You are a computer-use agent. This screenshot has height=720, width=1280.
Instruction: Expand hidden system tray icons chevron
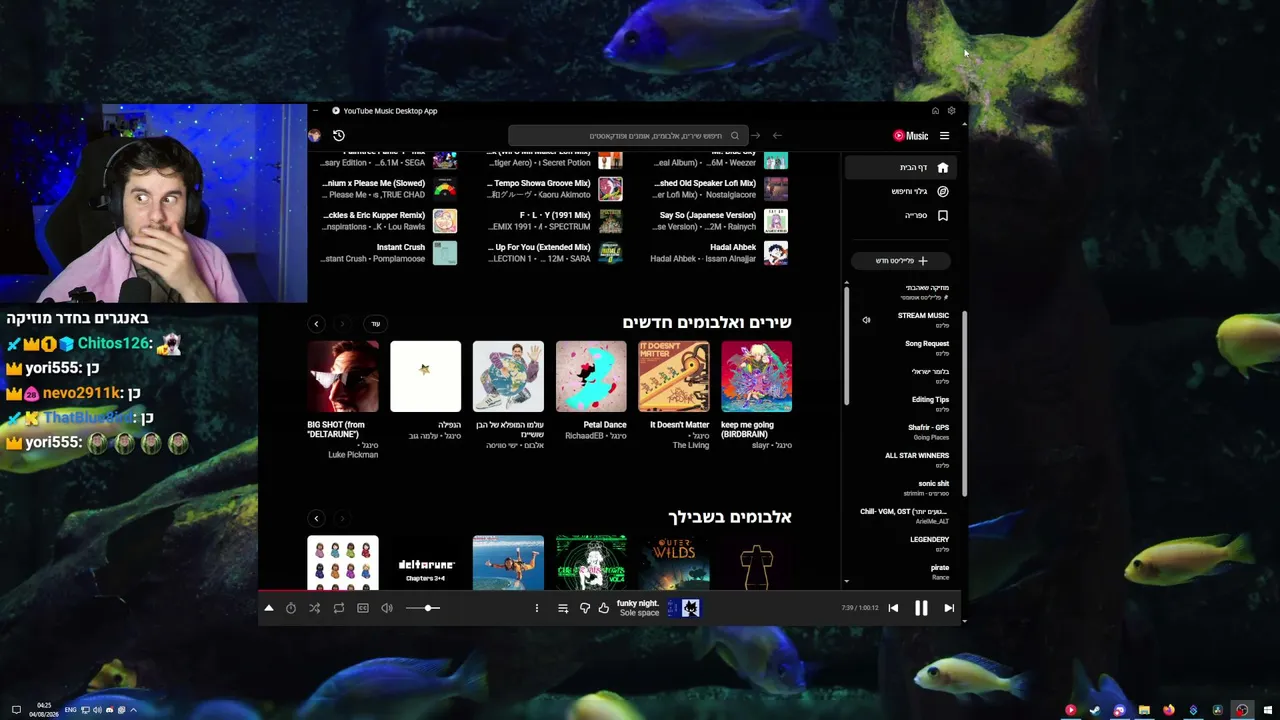tap(133, 710)
